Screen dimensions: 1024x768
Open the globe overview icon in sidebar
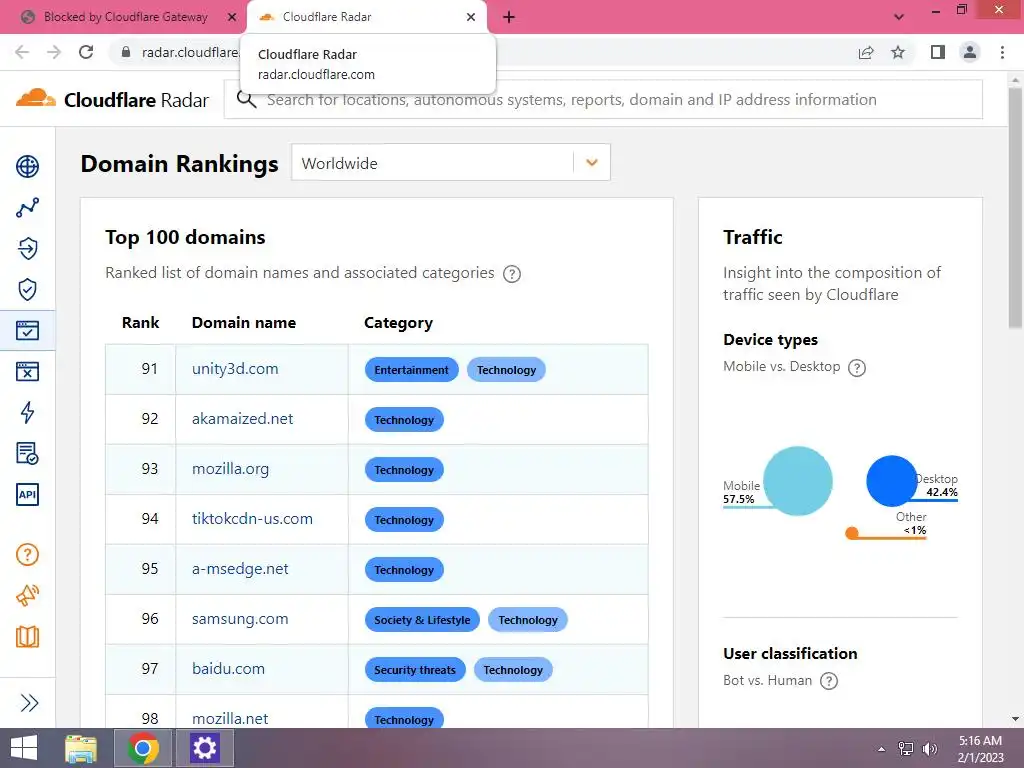point(27,167)
